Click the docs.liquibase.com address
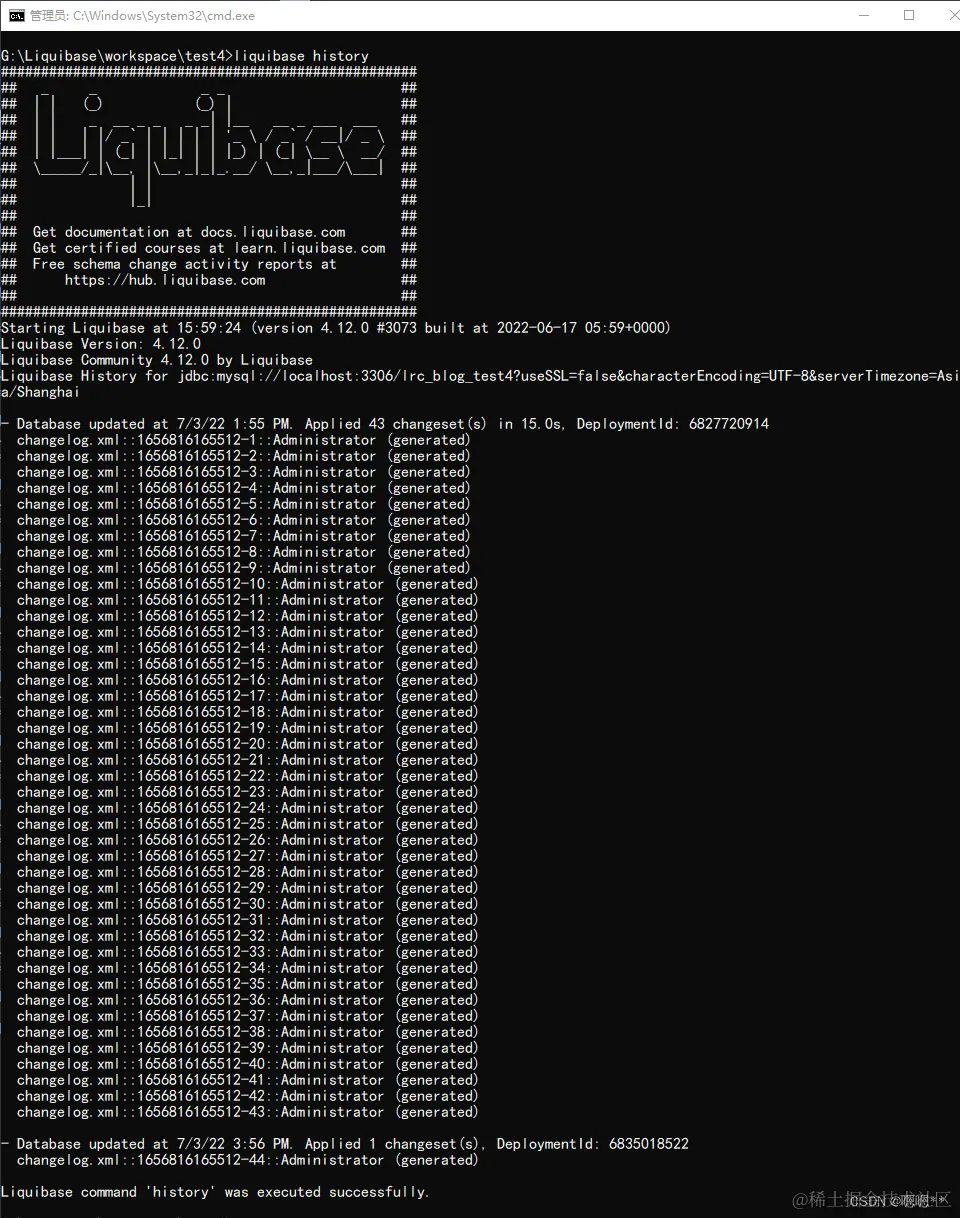This screenshot has height=1218, width=960. click(273, 232)
